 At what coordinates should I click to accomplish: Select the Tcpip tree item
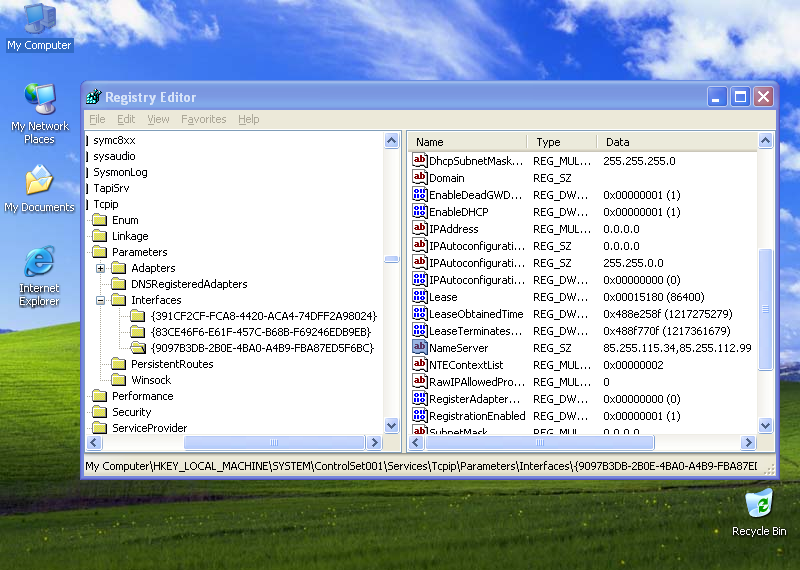tap(106, 204)
